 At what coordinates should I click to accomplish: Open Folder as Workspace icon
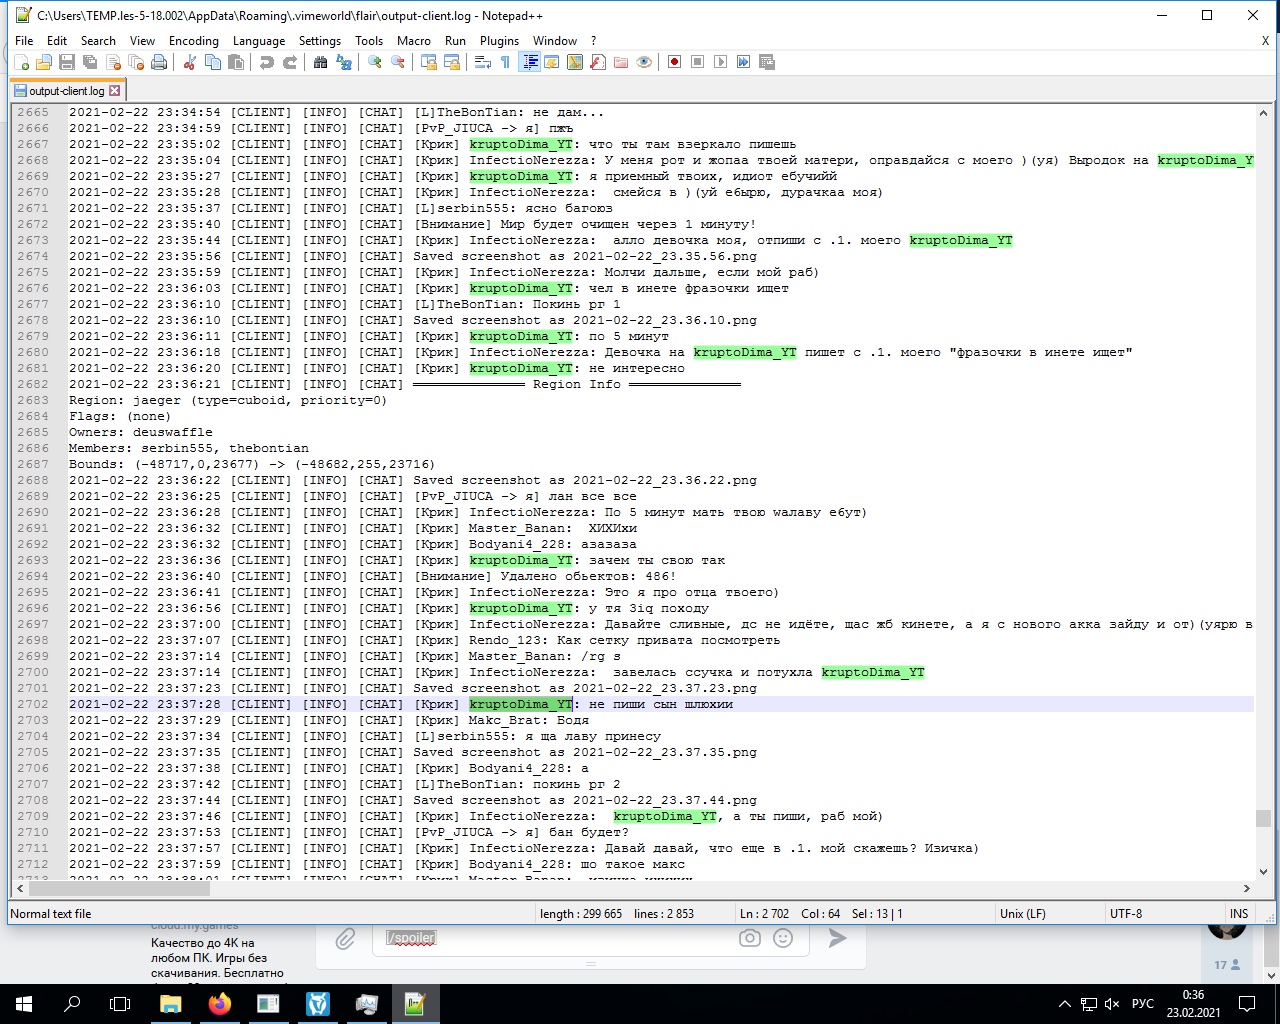[x=621, y=62]
